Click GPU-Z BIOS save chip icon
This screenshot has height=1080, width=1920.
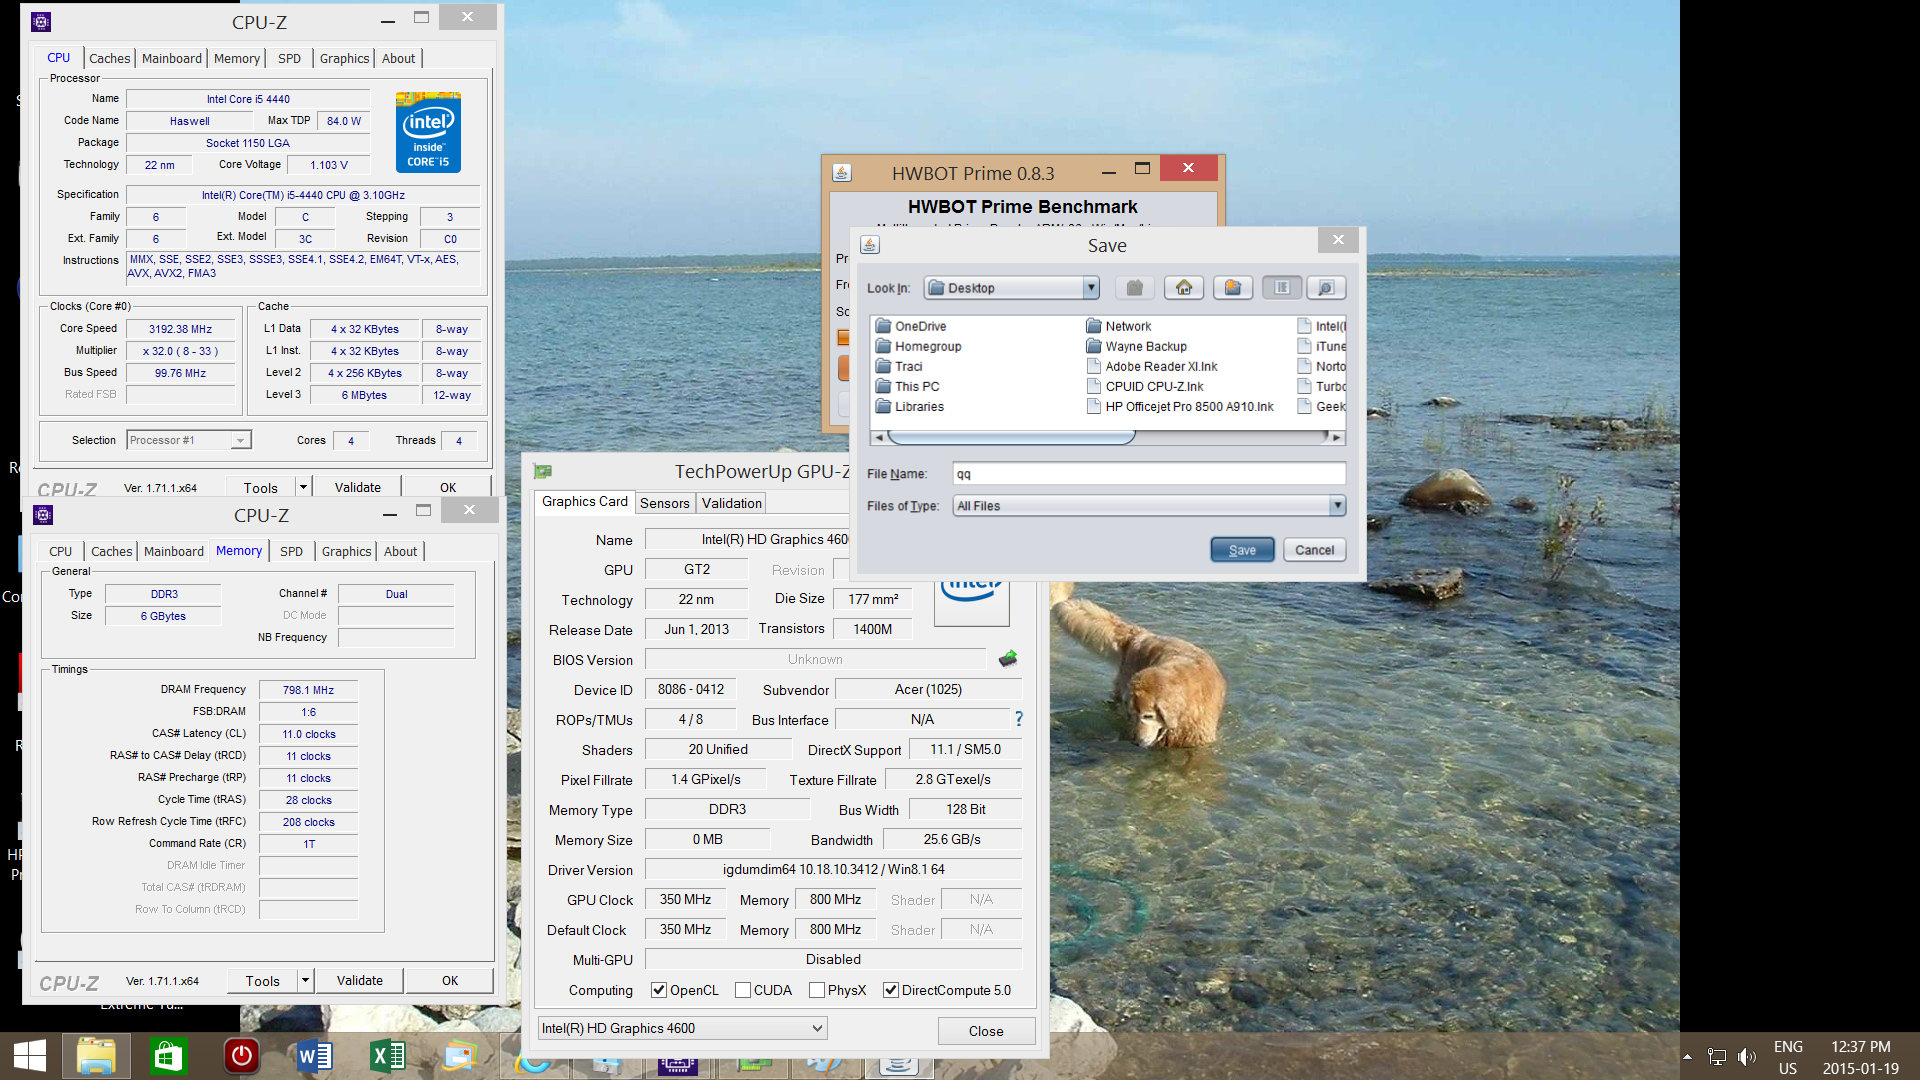1008,658
